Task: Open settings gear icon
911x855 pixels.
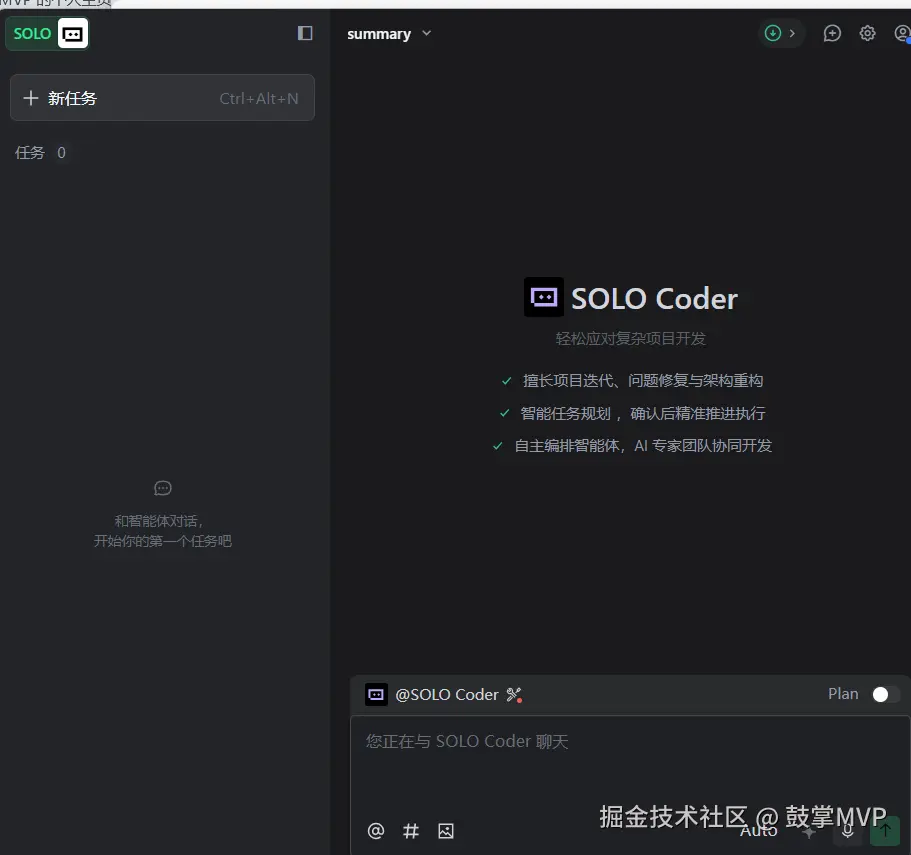Action: click(x=867, y=33)
